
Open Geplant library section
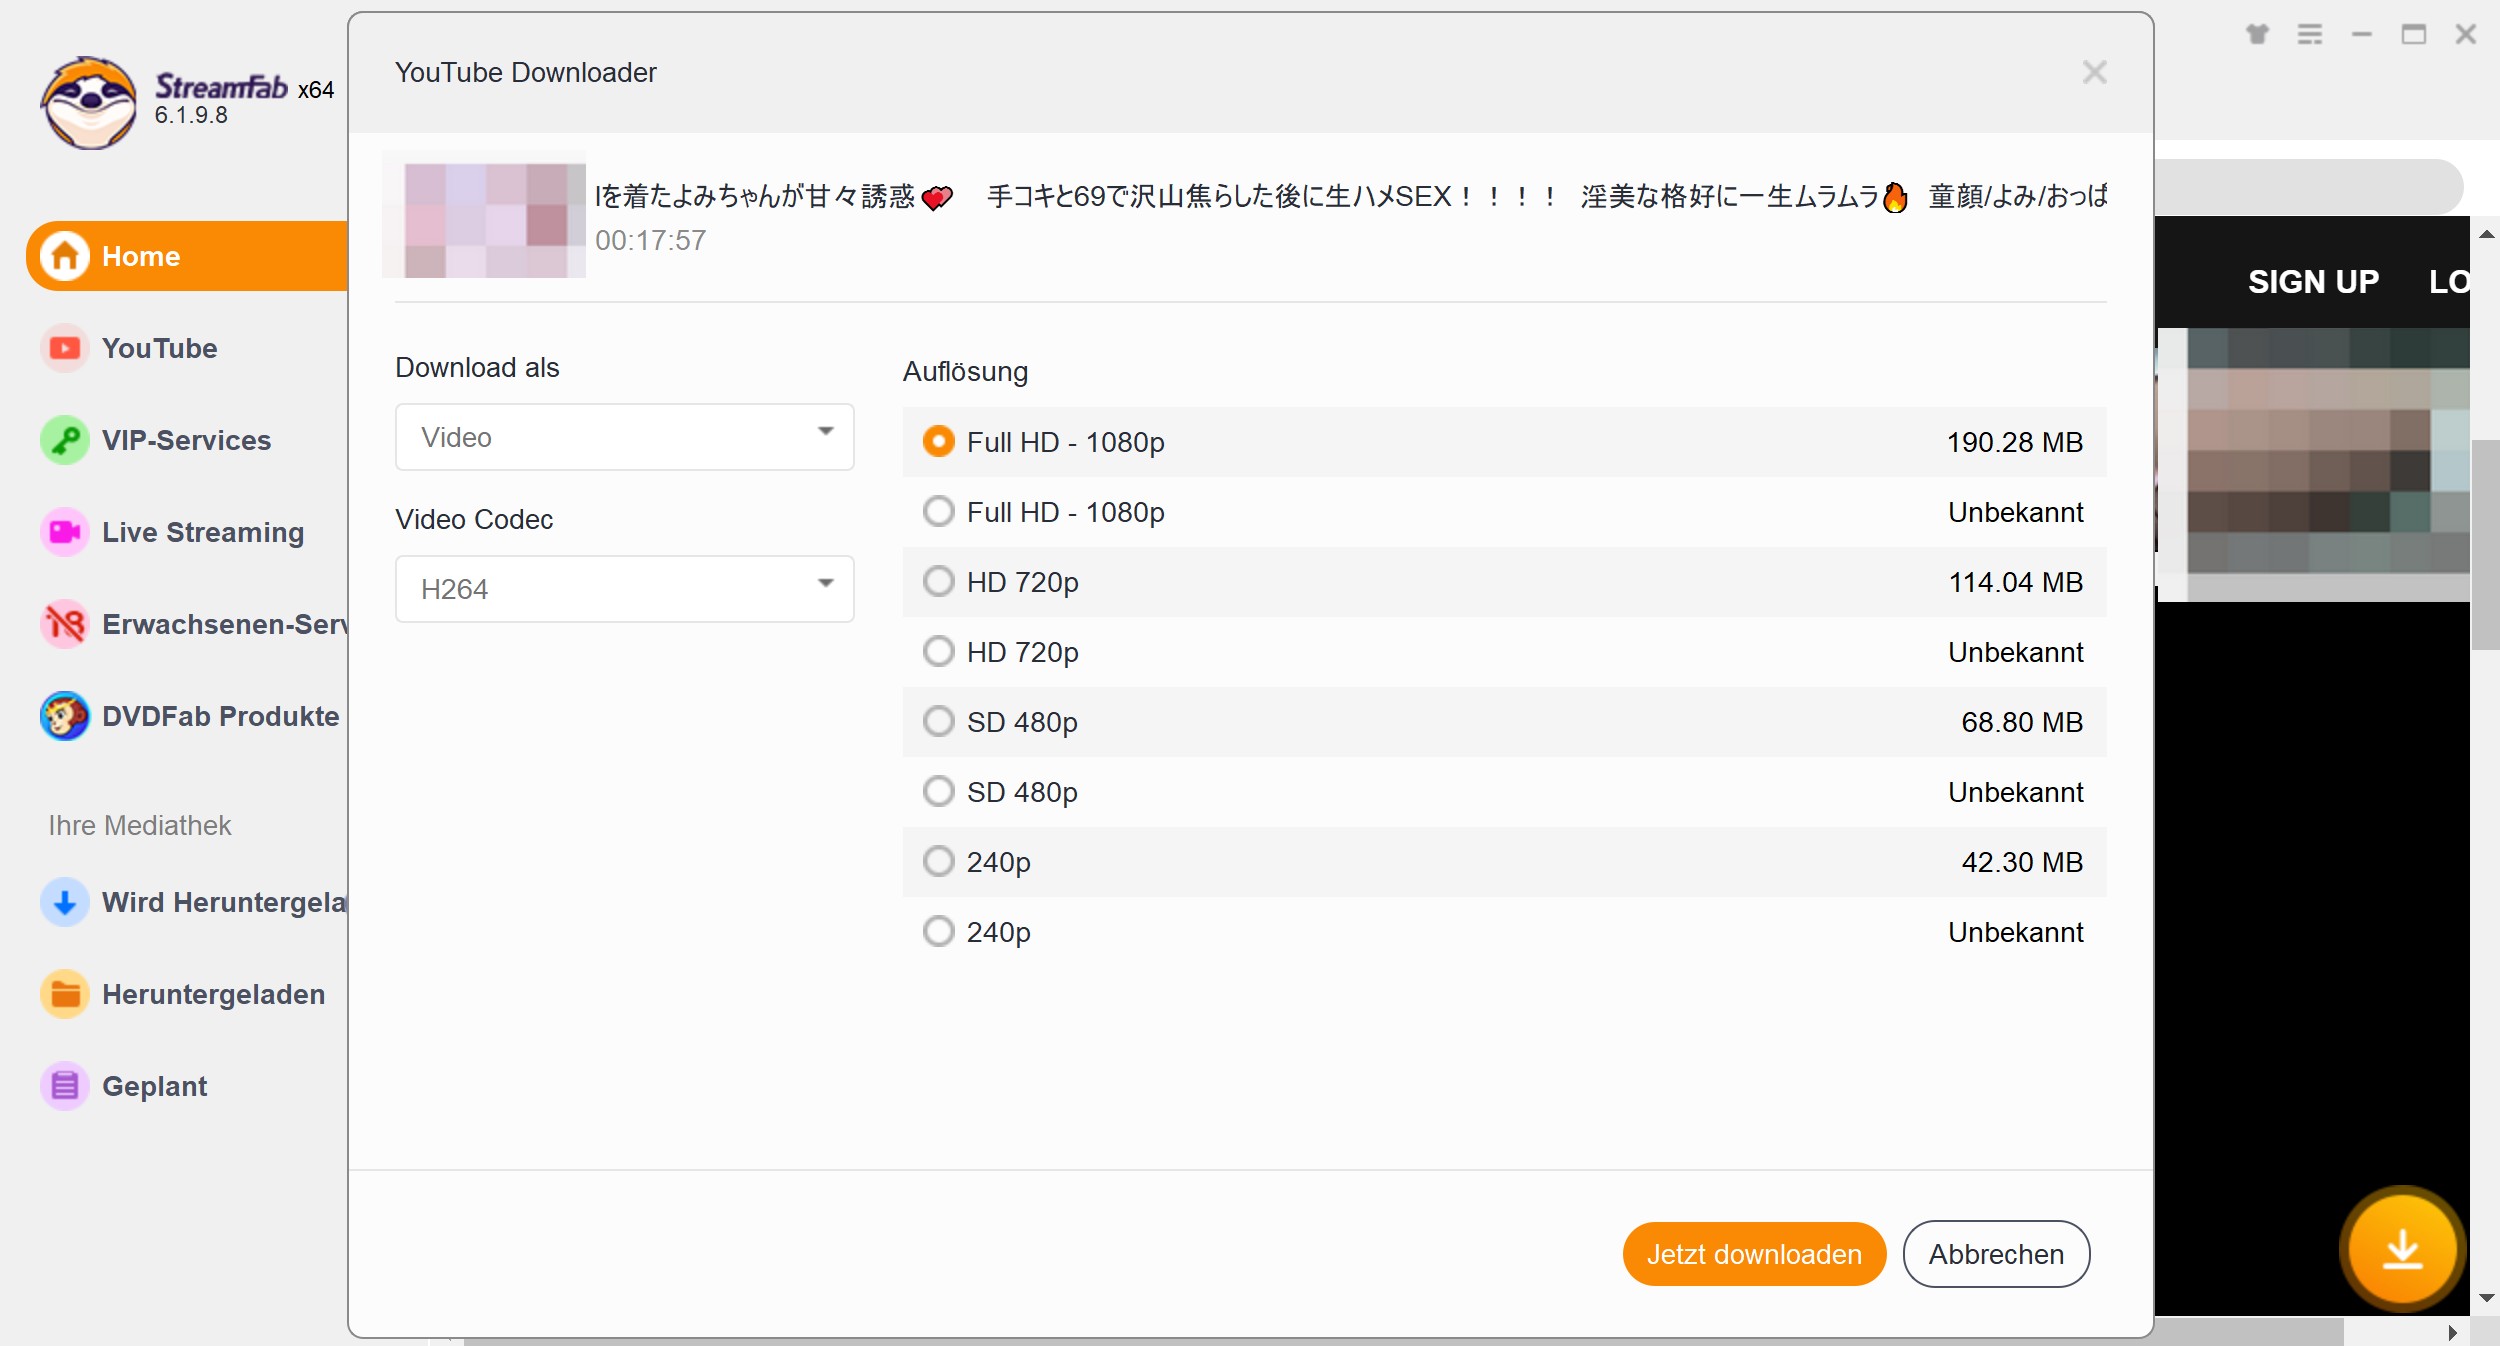[x=187, y=1086]
